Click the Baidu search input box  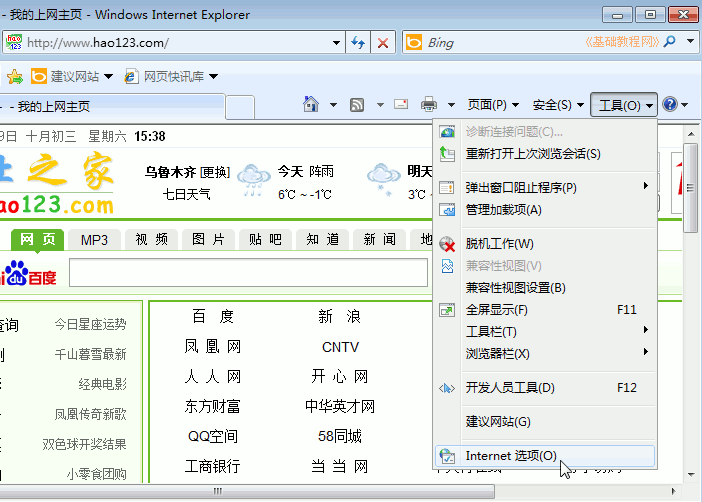pos(248,272)
